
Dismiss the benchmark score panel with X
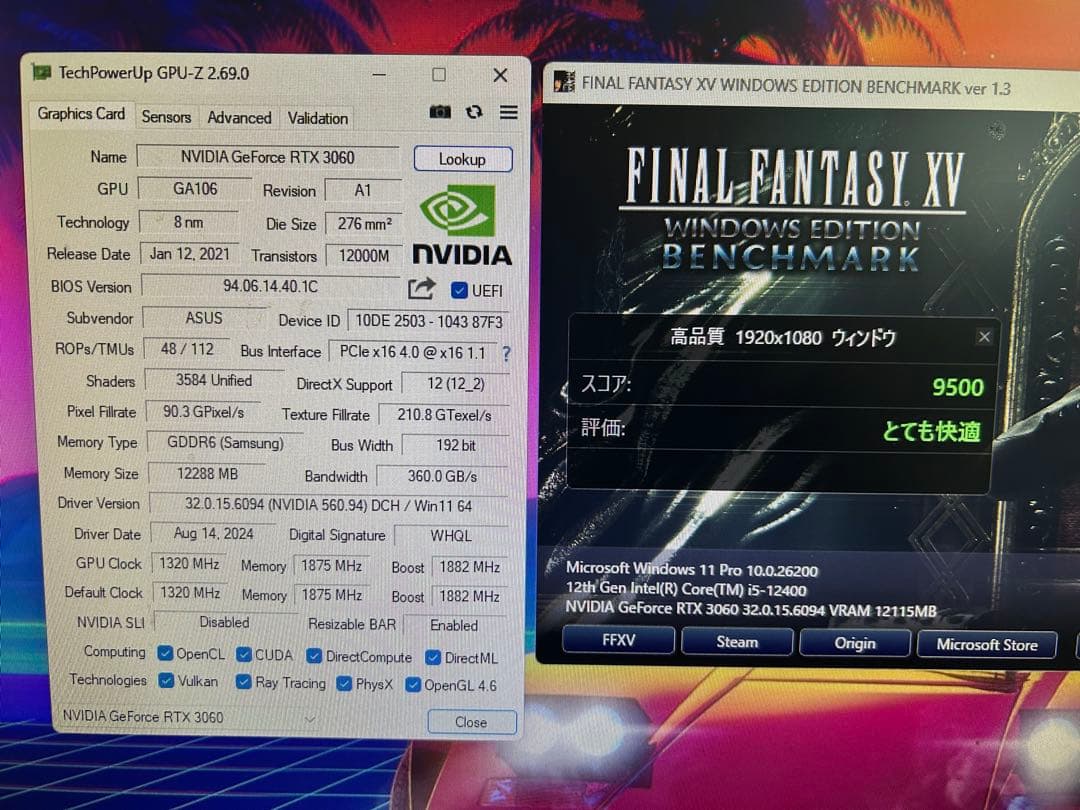coord(984,337)
